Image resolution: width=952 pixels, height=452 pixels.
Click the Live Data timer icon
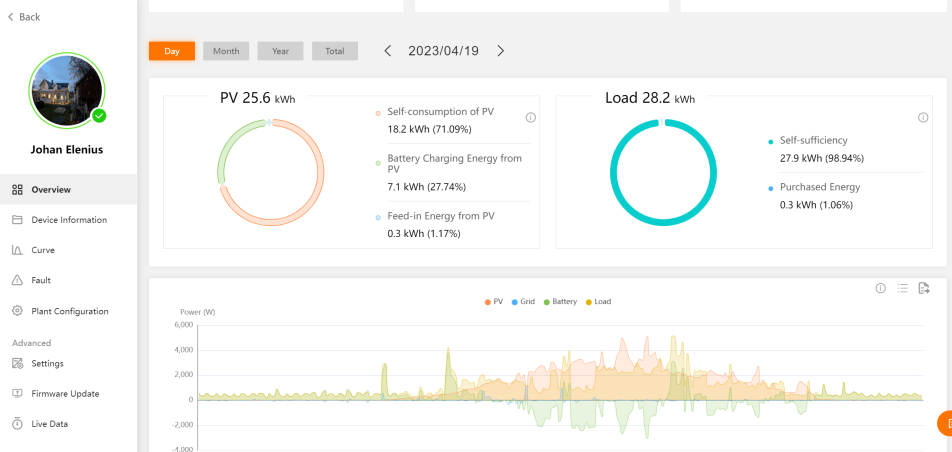18,424
